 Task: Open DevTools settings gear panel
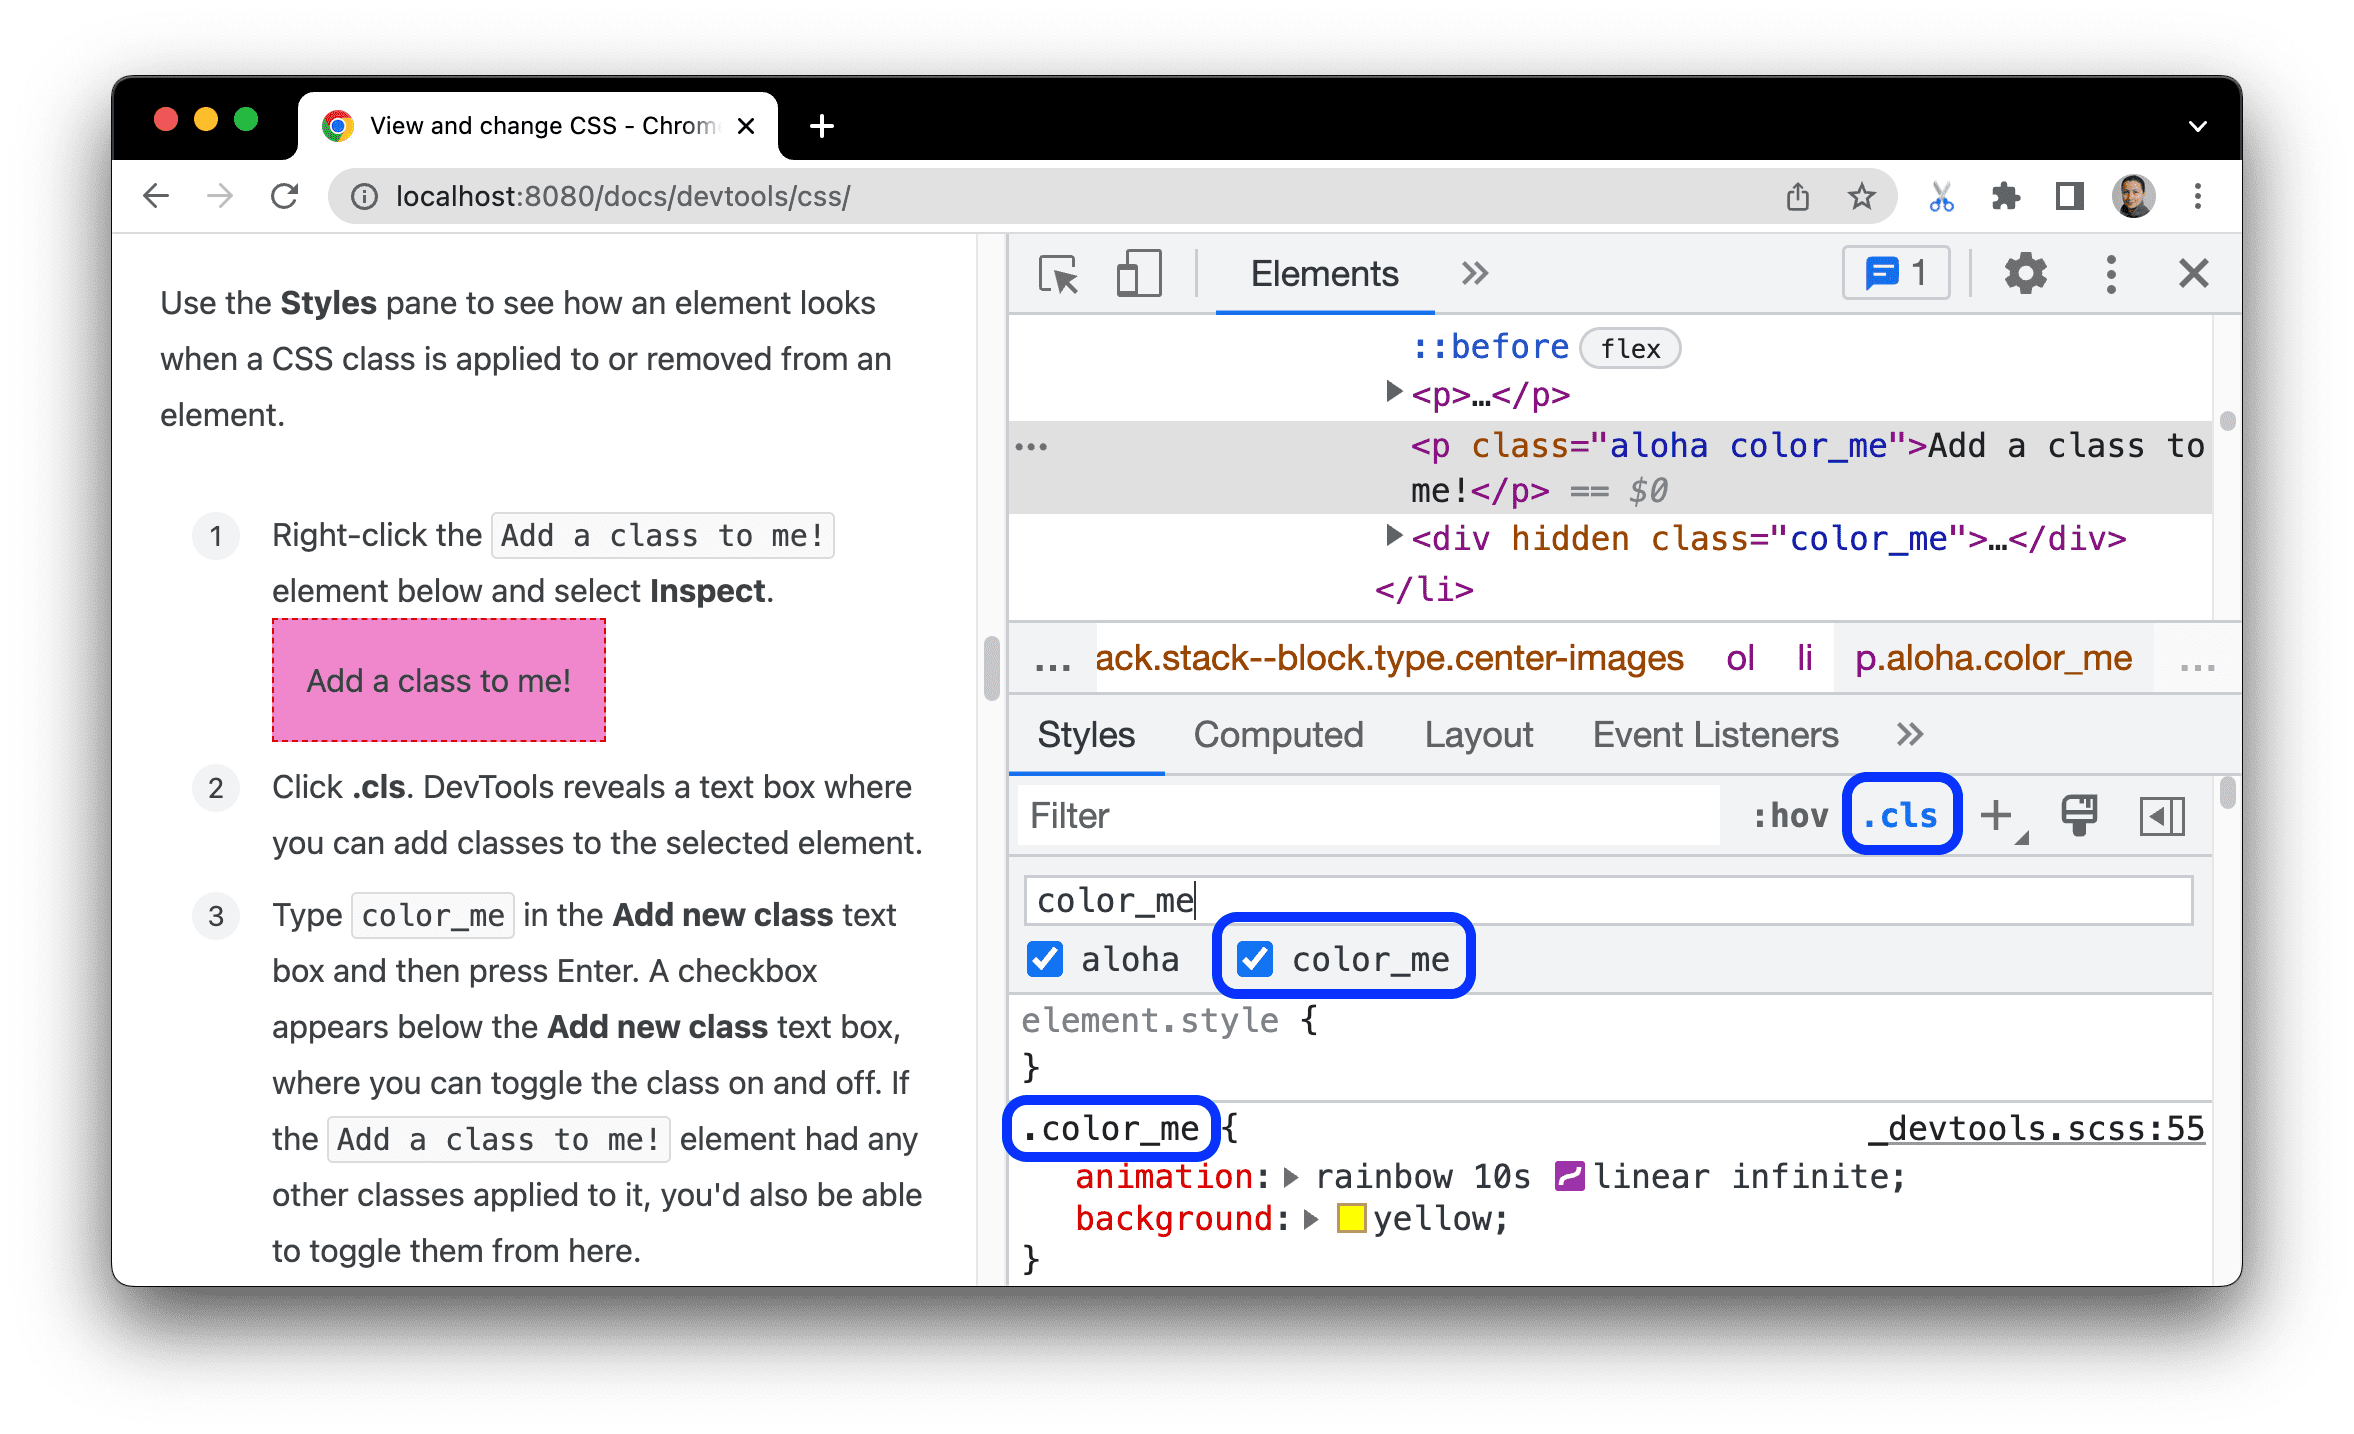(x=2024, y=274)
